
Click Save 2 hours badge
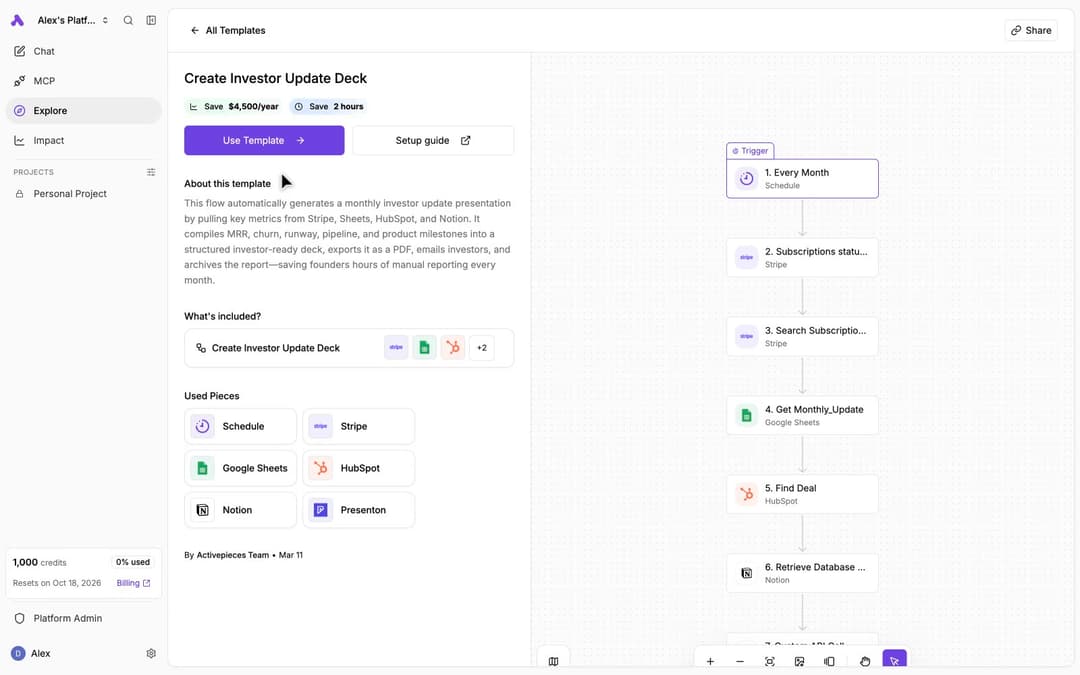click(x=328, y=107)
